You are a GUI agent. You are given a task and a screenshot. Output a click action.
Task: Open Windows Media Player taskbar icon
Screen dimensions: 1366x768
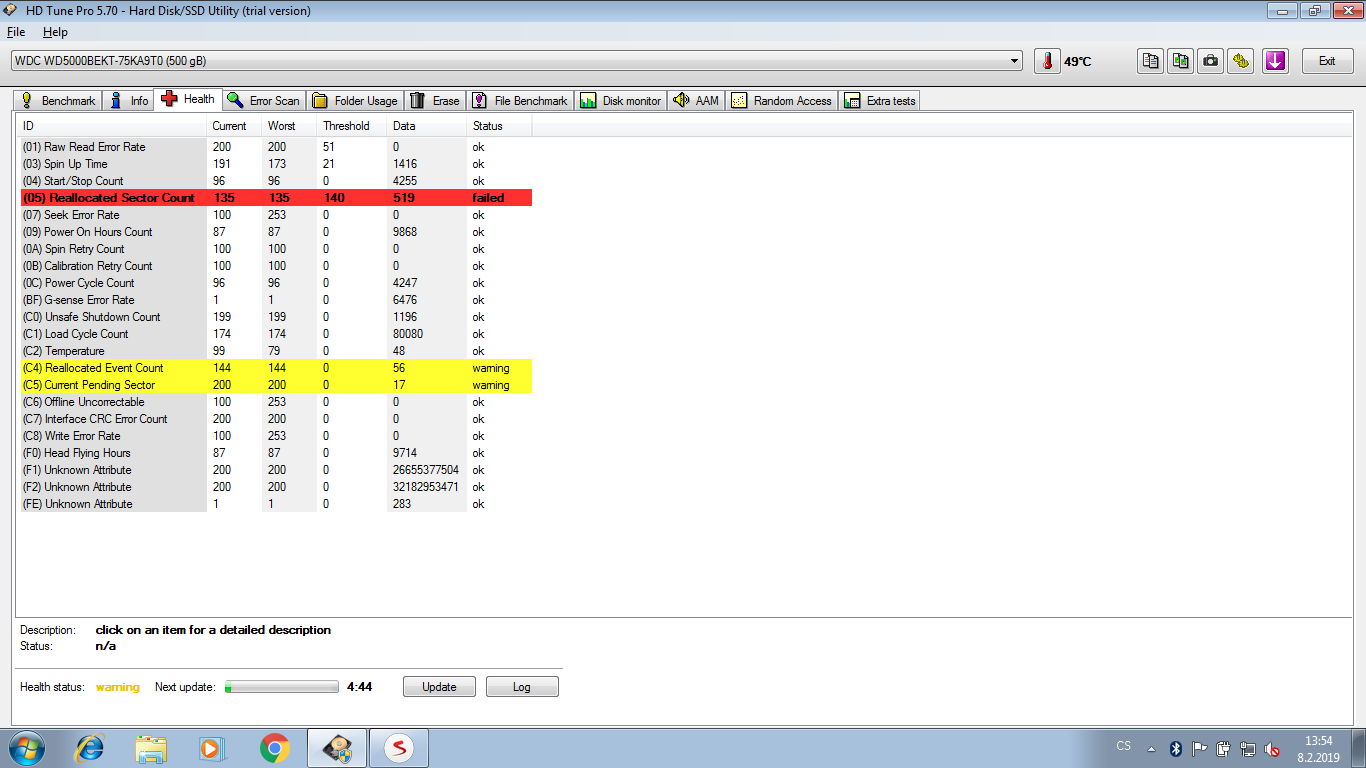(x=213, y=748)
